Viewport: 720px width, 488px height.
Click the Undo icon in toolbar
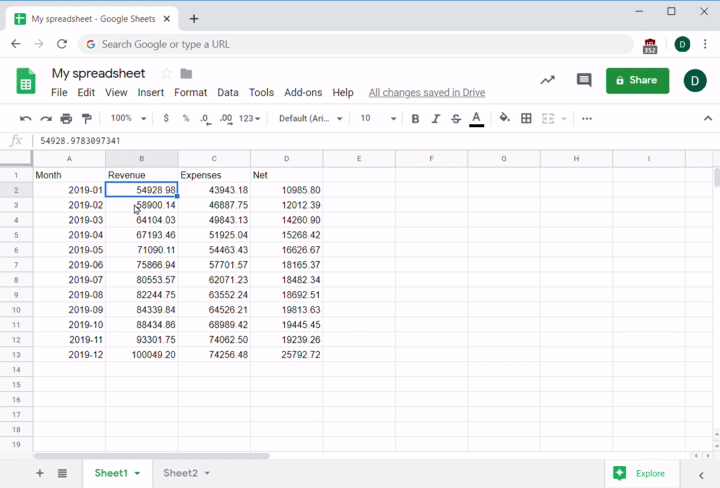26,118
